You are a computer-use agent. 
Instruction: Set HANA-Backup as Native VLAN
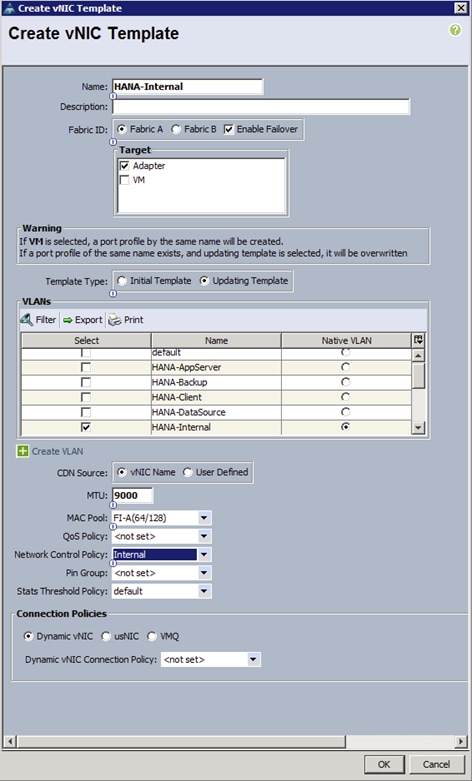coord(346,383)
